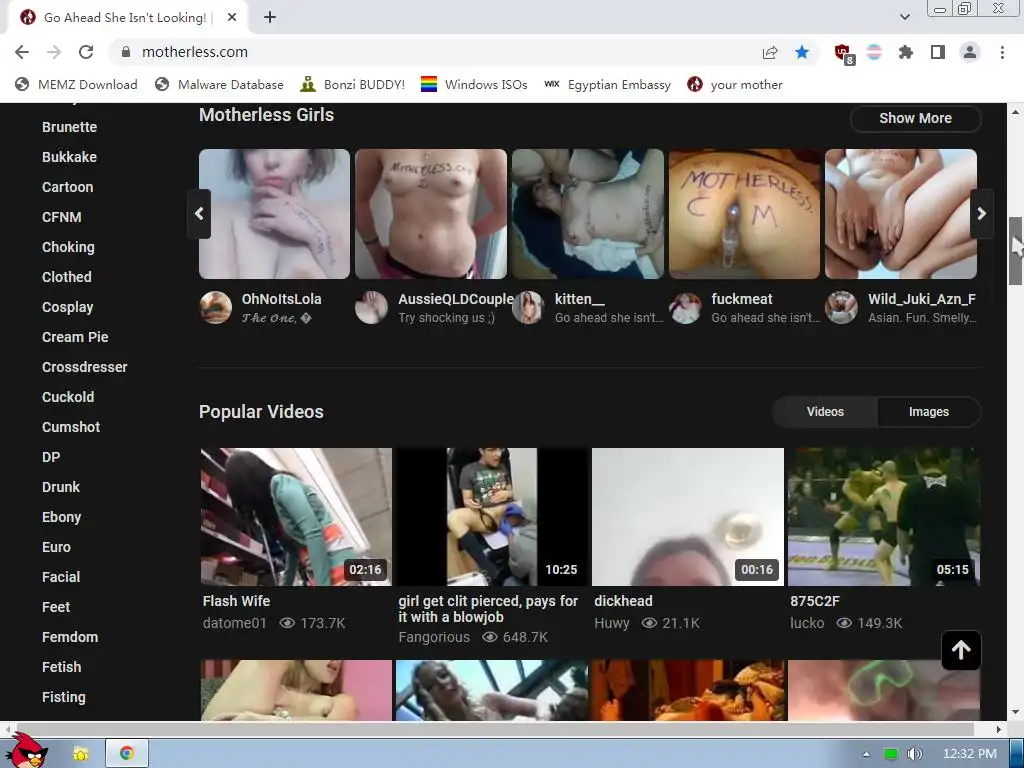Open the 02:16 video thumbnail
This screenshot has height=768, width=1024.
(x=296, y=517)
